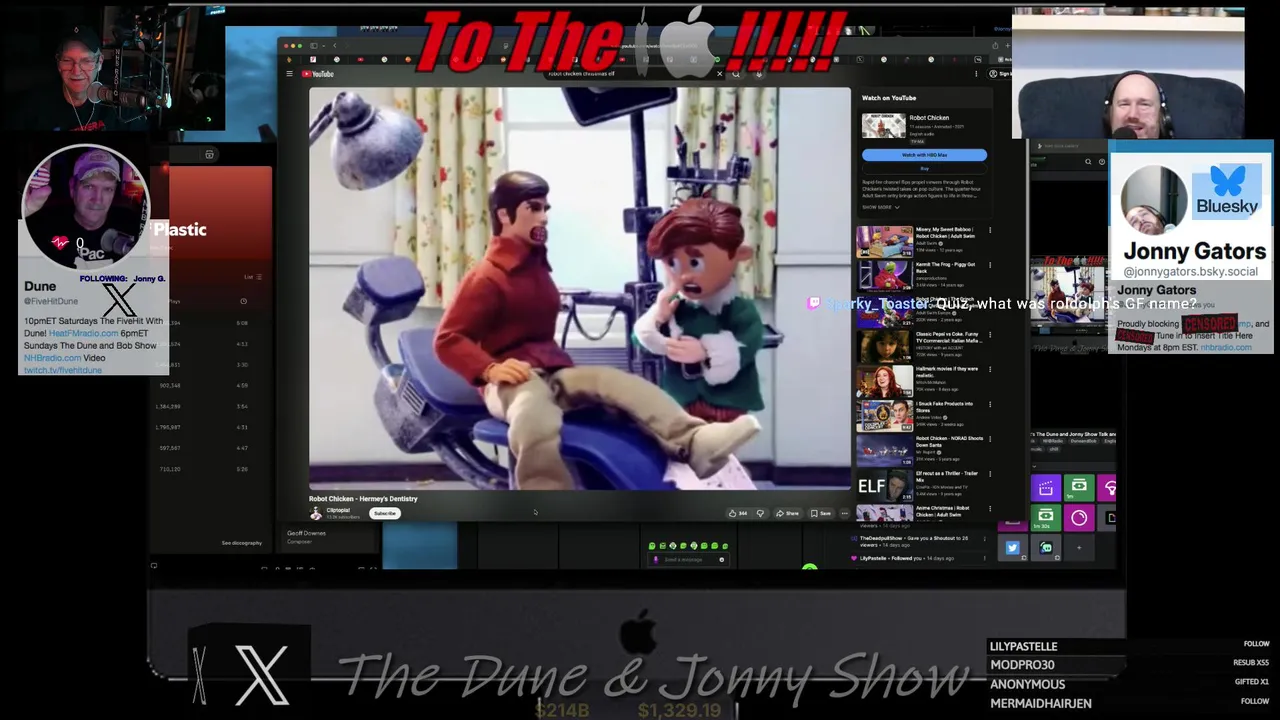Viewport: 1280px width, 720px height.
Task: Open options menu for 'Elf recut as a Thriller'
Action: click(990, 473)
